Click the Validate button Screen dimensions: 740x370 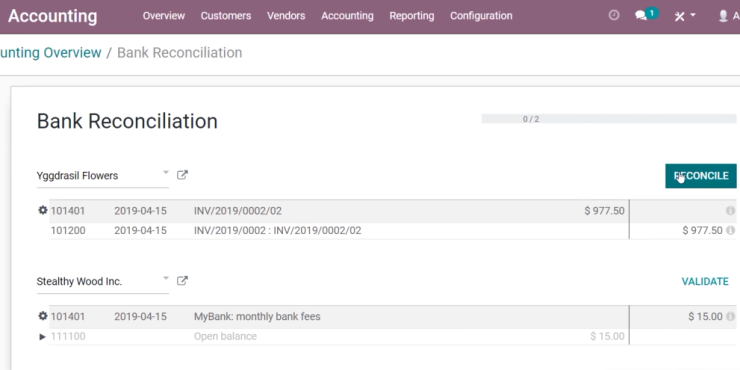point(705,282)
